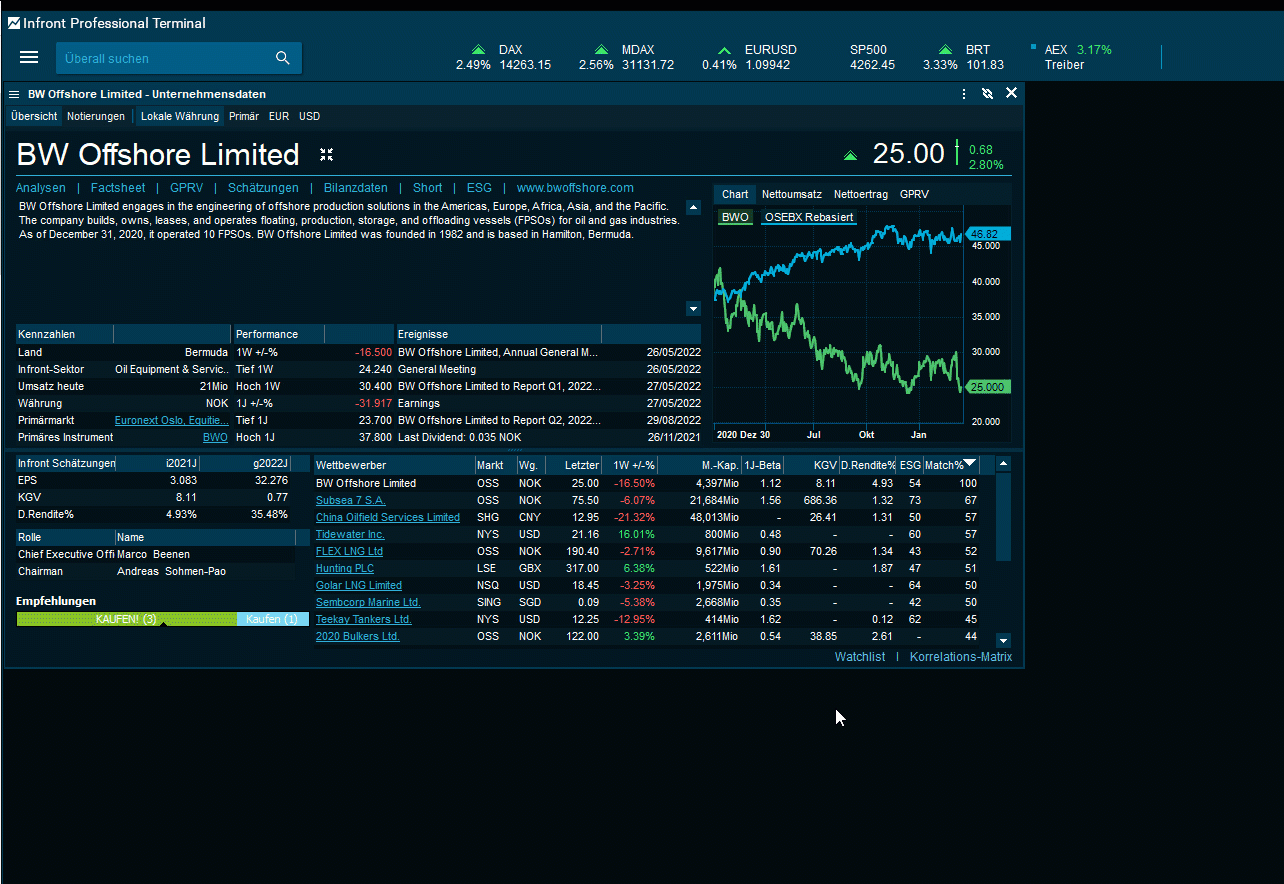This screenshot has height=884, width=1284.
Task: Switch to the Notierungen tab
Action: pos(96,116)
